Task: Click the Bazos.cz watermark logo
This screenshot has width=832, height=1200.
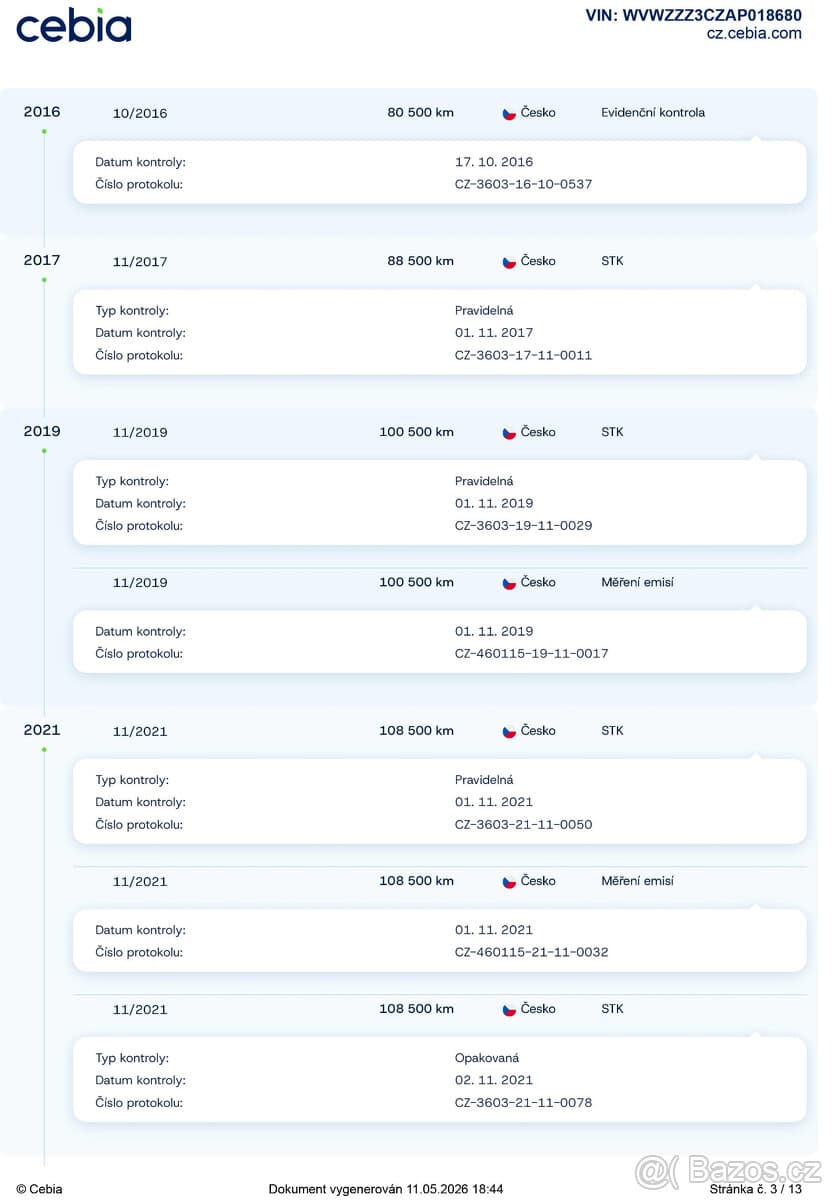Action: [x=728, y=1171]
